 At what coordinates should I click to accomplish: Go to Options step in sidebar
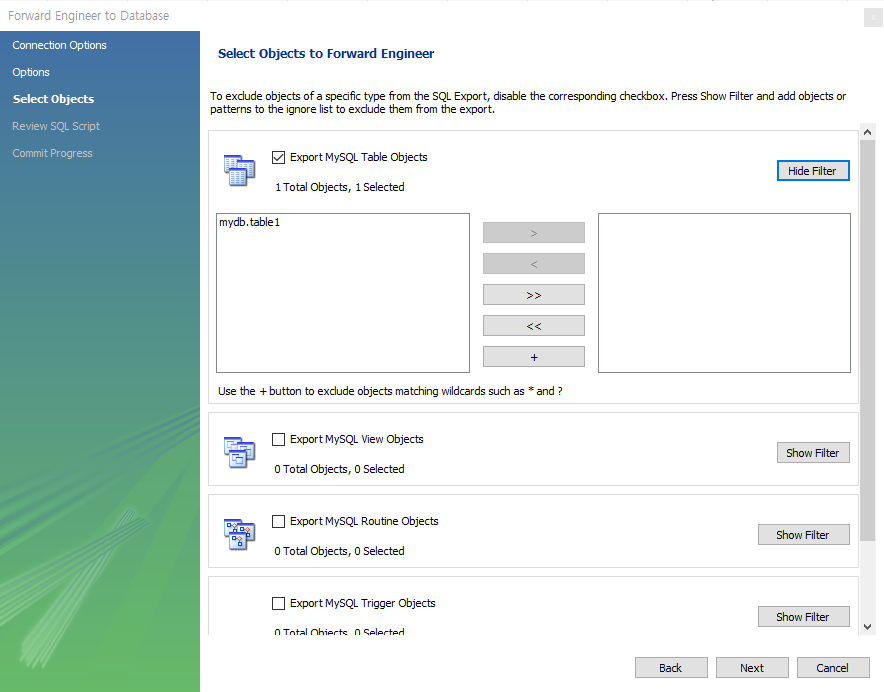click(31, 72)
